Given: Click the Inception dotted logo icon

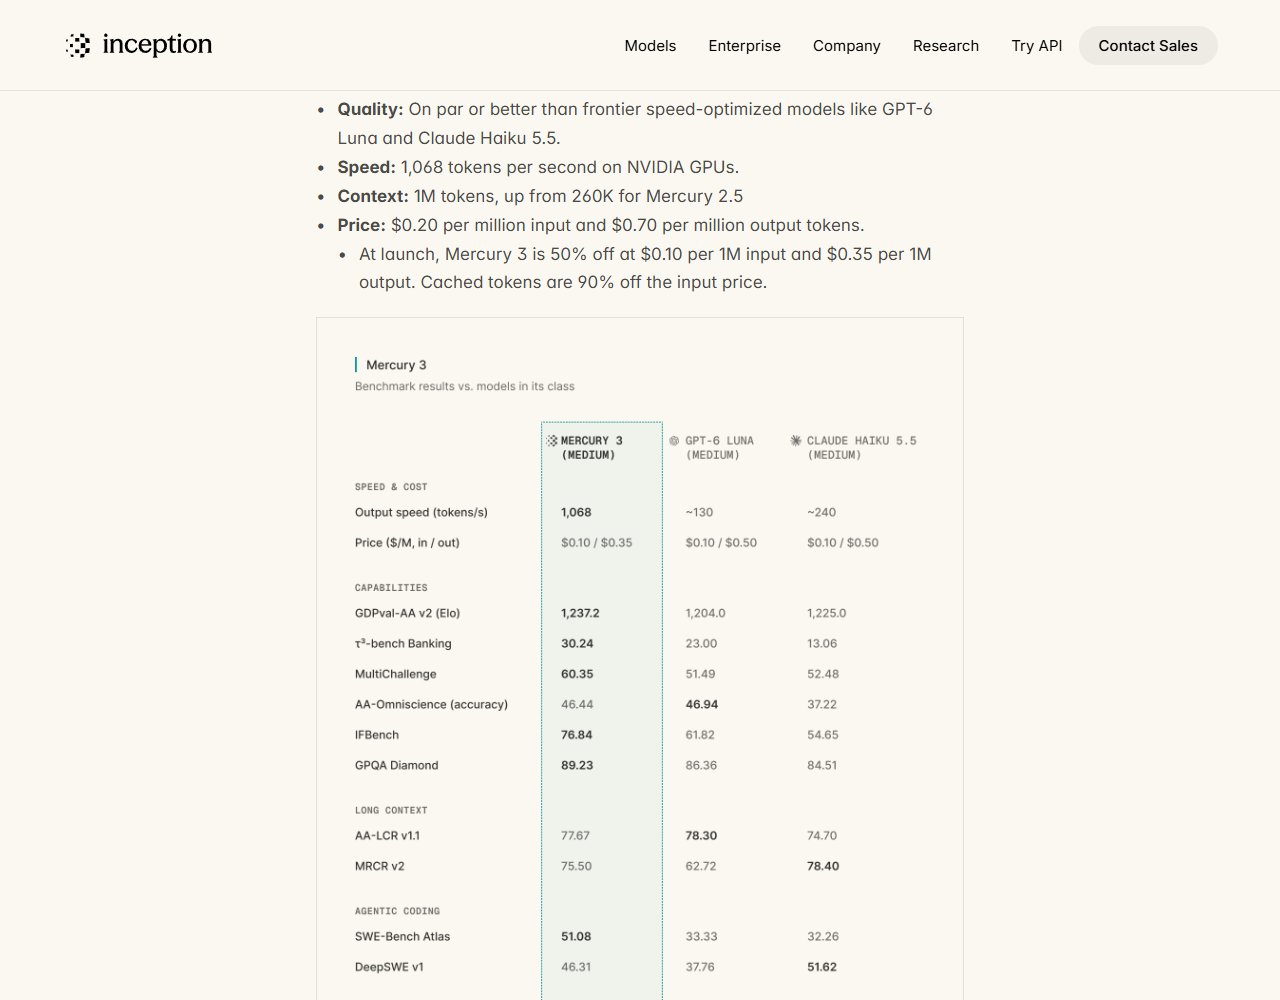Looking at the screenshot, I should (x=78, y=45).
